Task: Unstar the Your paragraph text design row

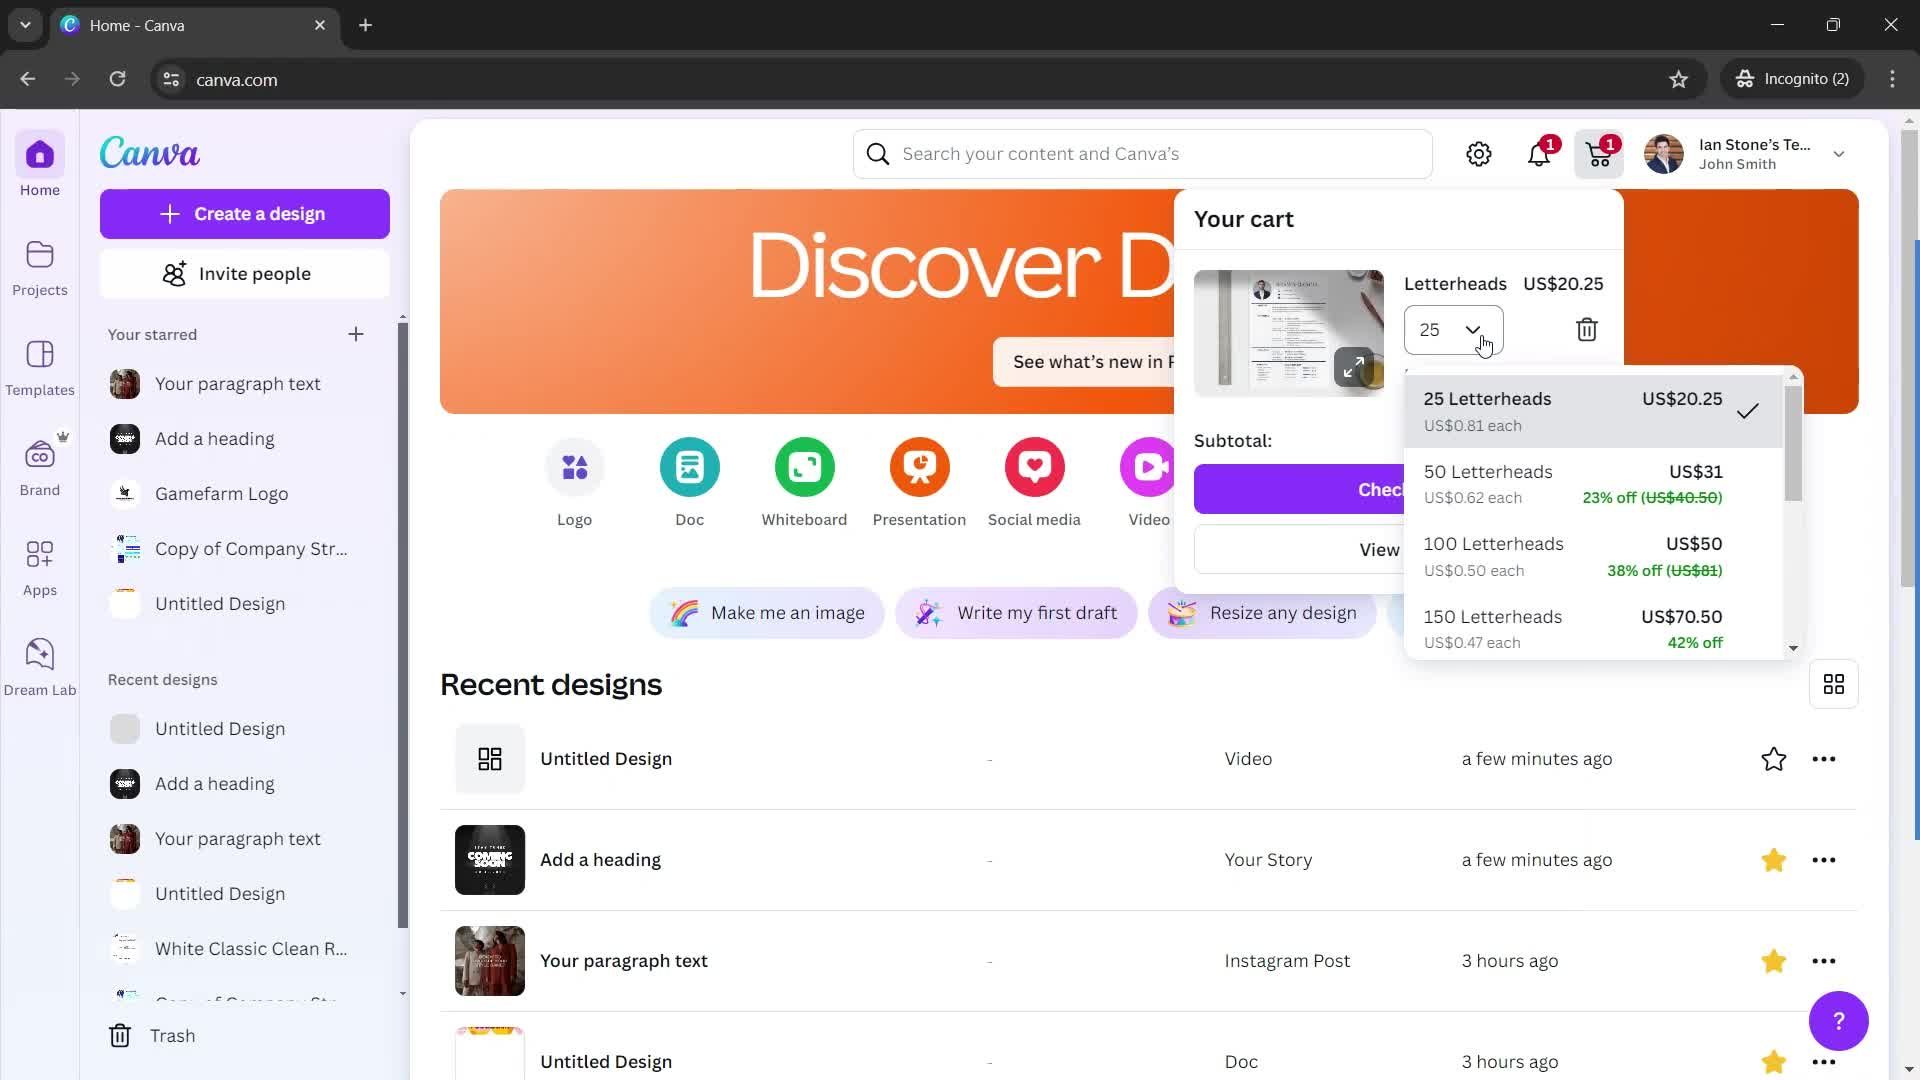Action: [1774, 961]
